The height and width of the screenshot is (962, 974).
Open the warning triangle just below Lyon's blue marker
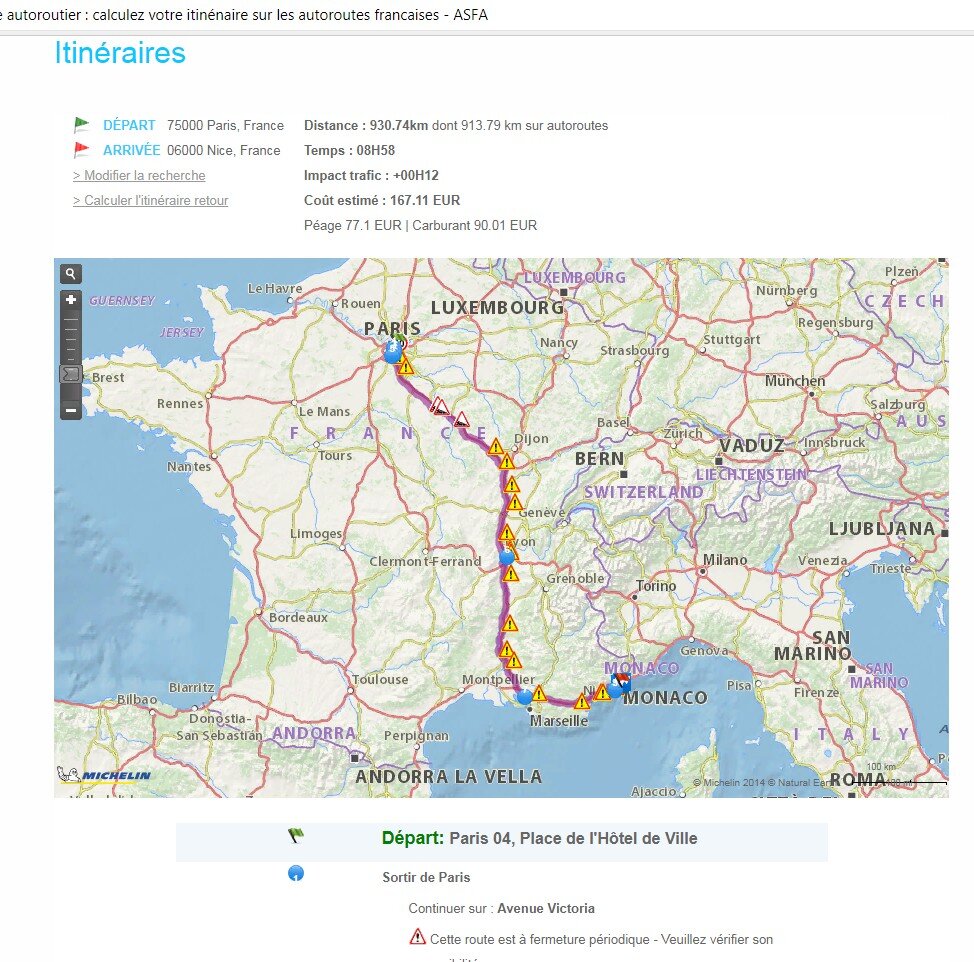[511, 574]
